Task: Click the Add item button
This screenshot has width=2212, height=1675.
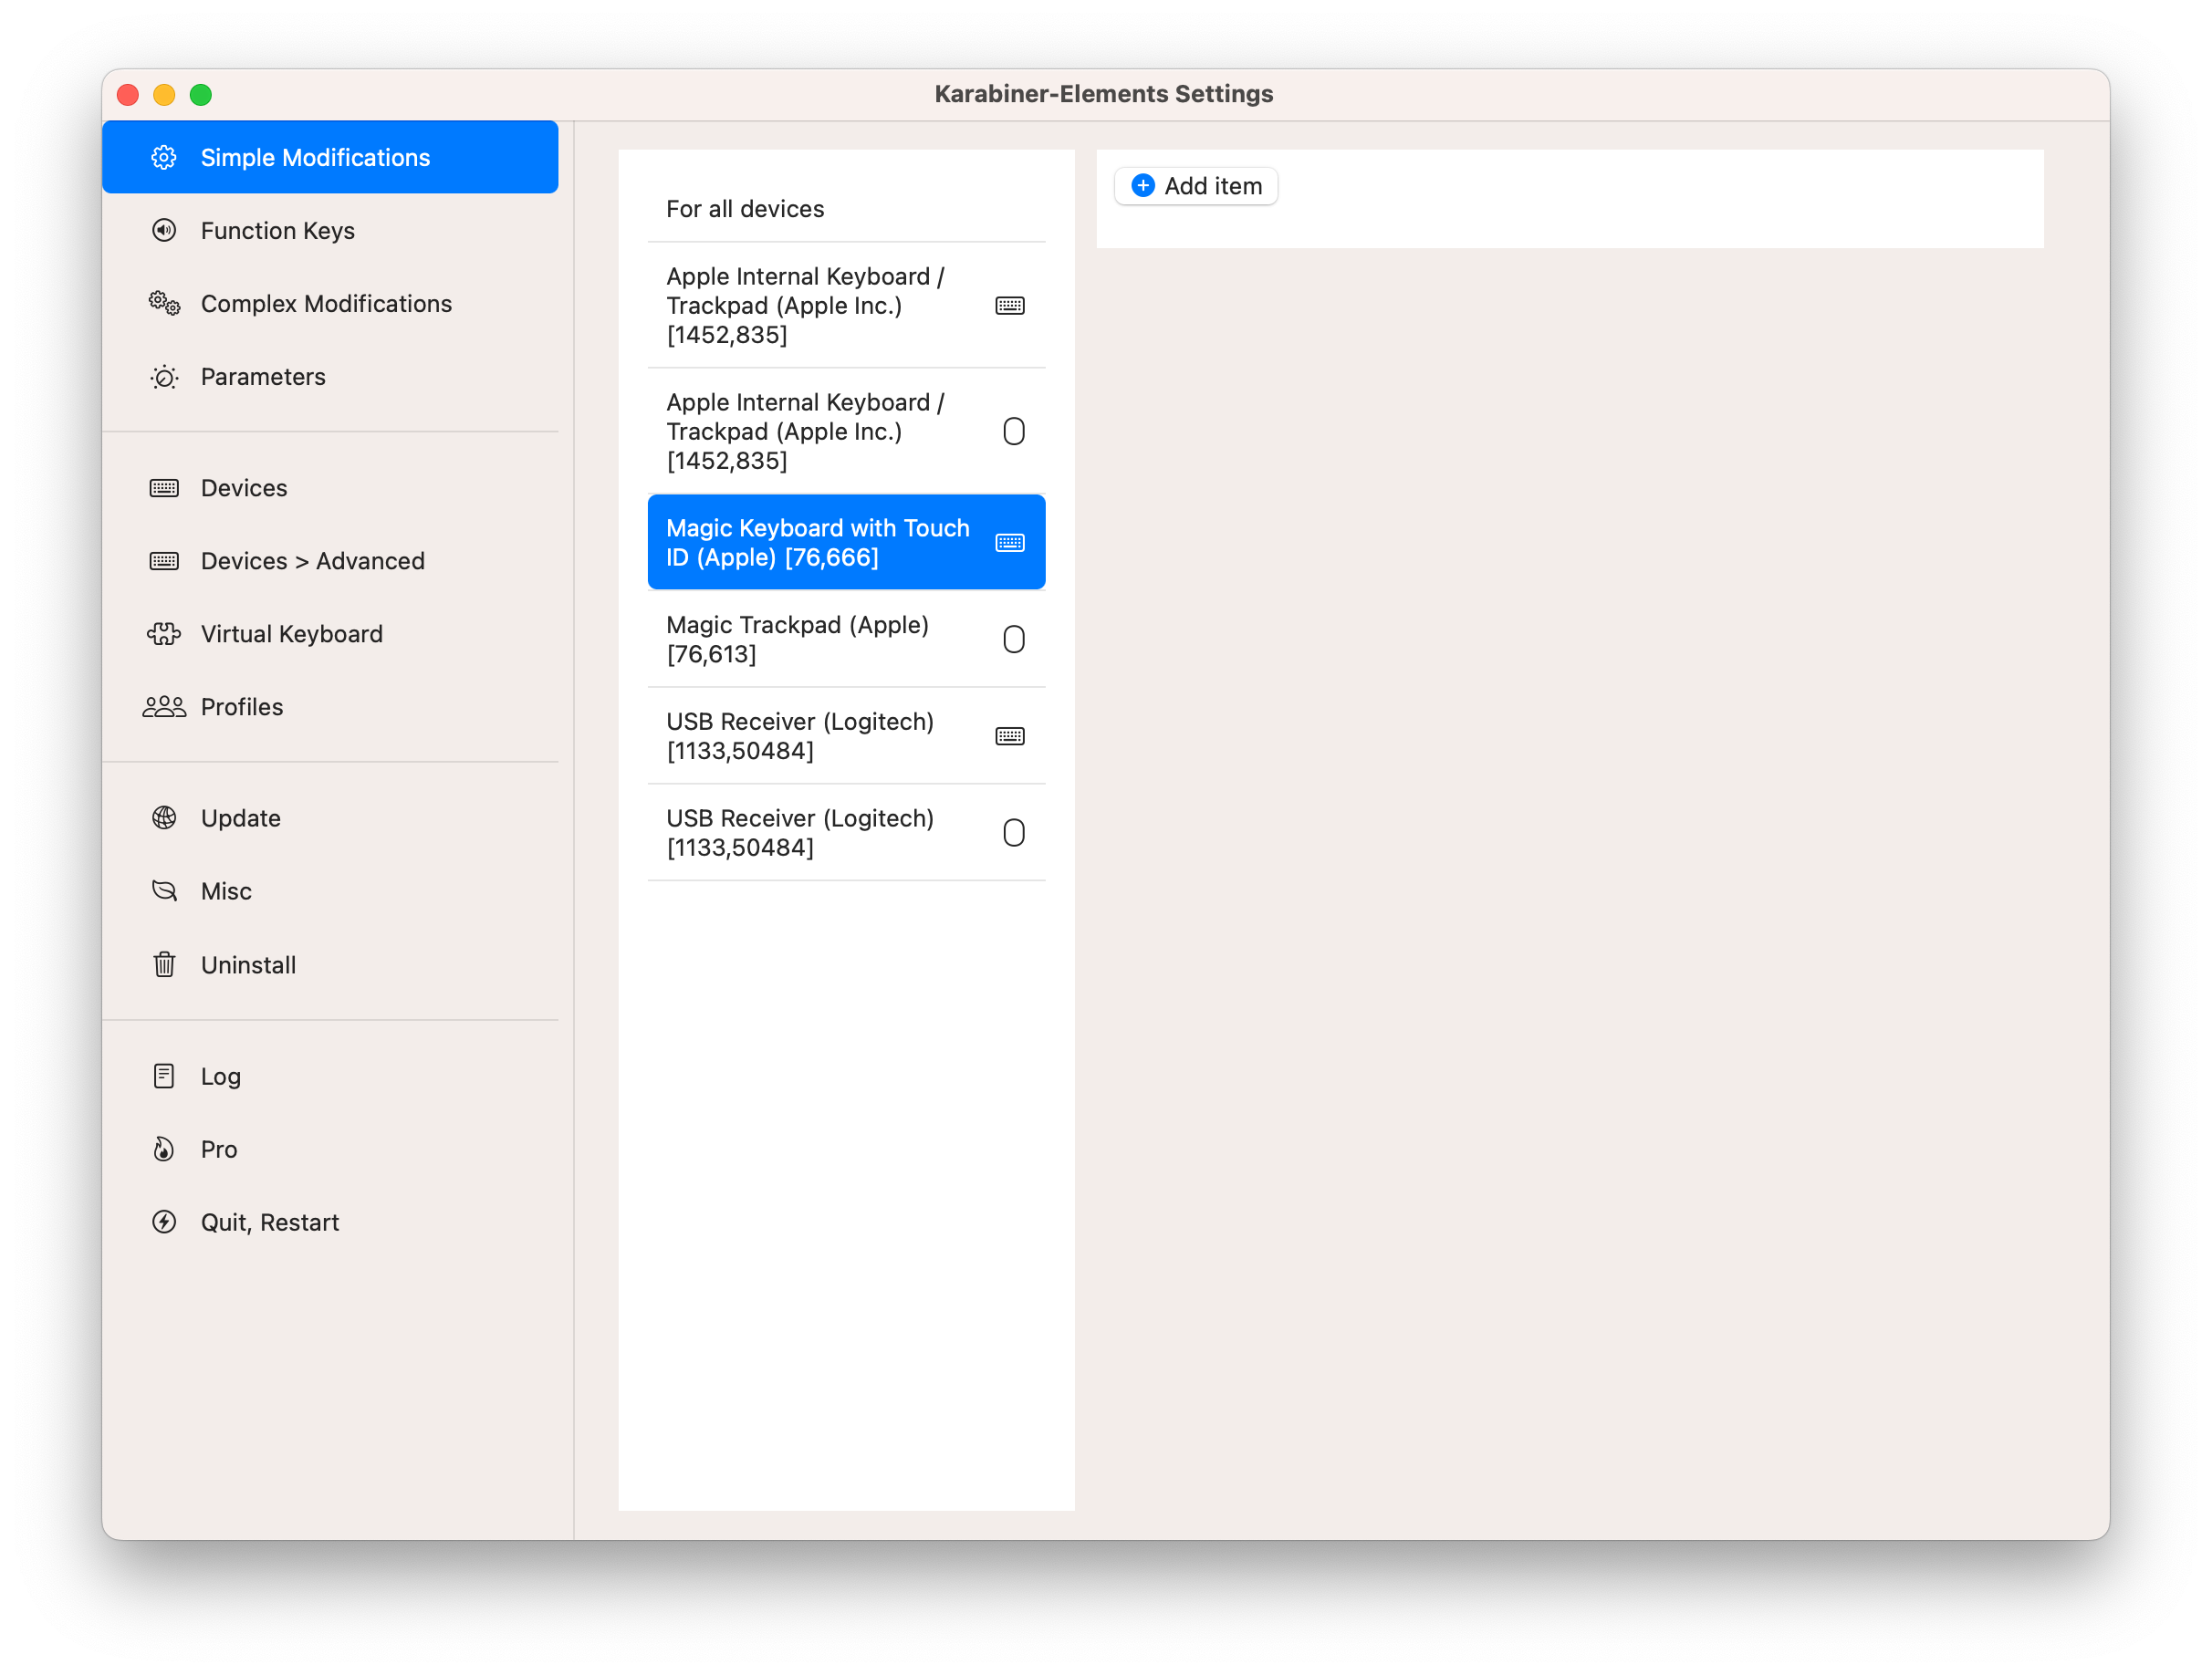Action: click(1195, 185)
